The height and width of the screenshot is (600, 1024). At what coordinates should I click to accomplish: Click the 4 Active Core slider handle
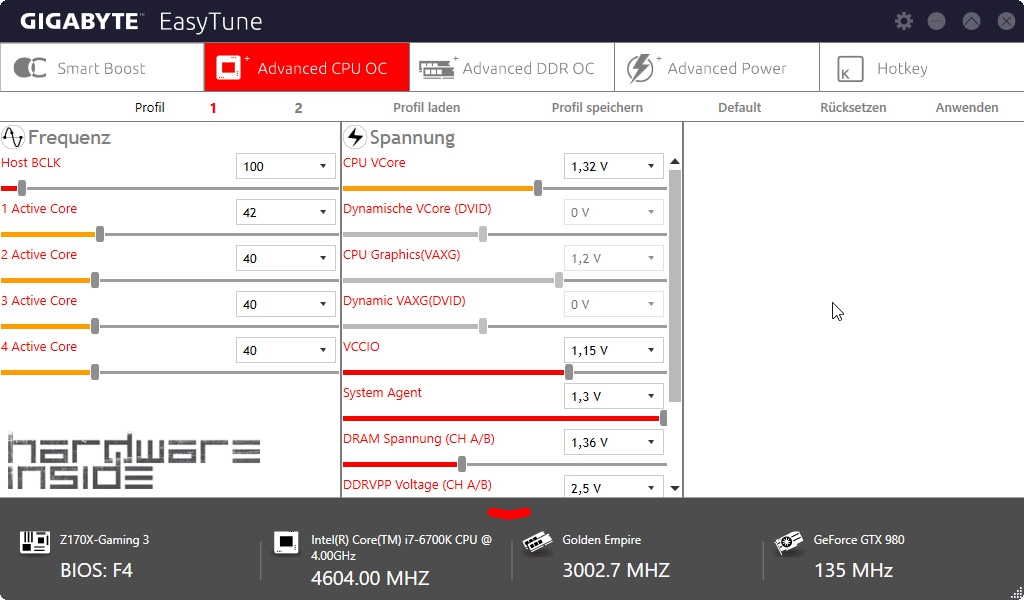coord(95,372)
